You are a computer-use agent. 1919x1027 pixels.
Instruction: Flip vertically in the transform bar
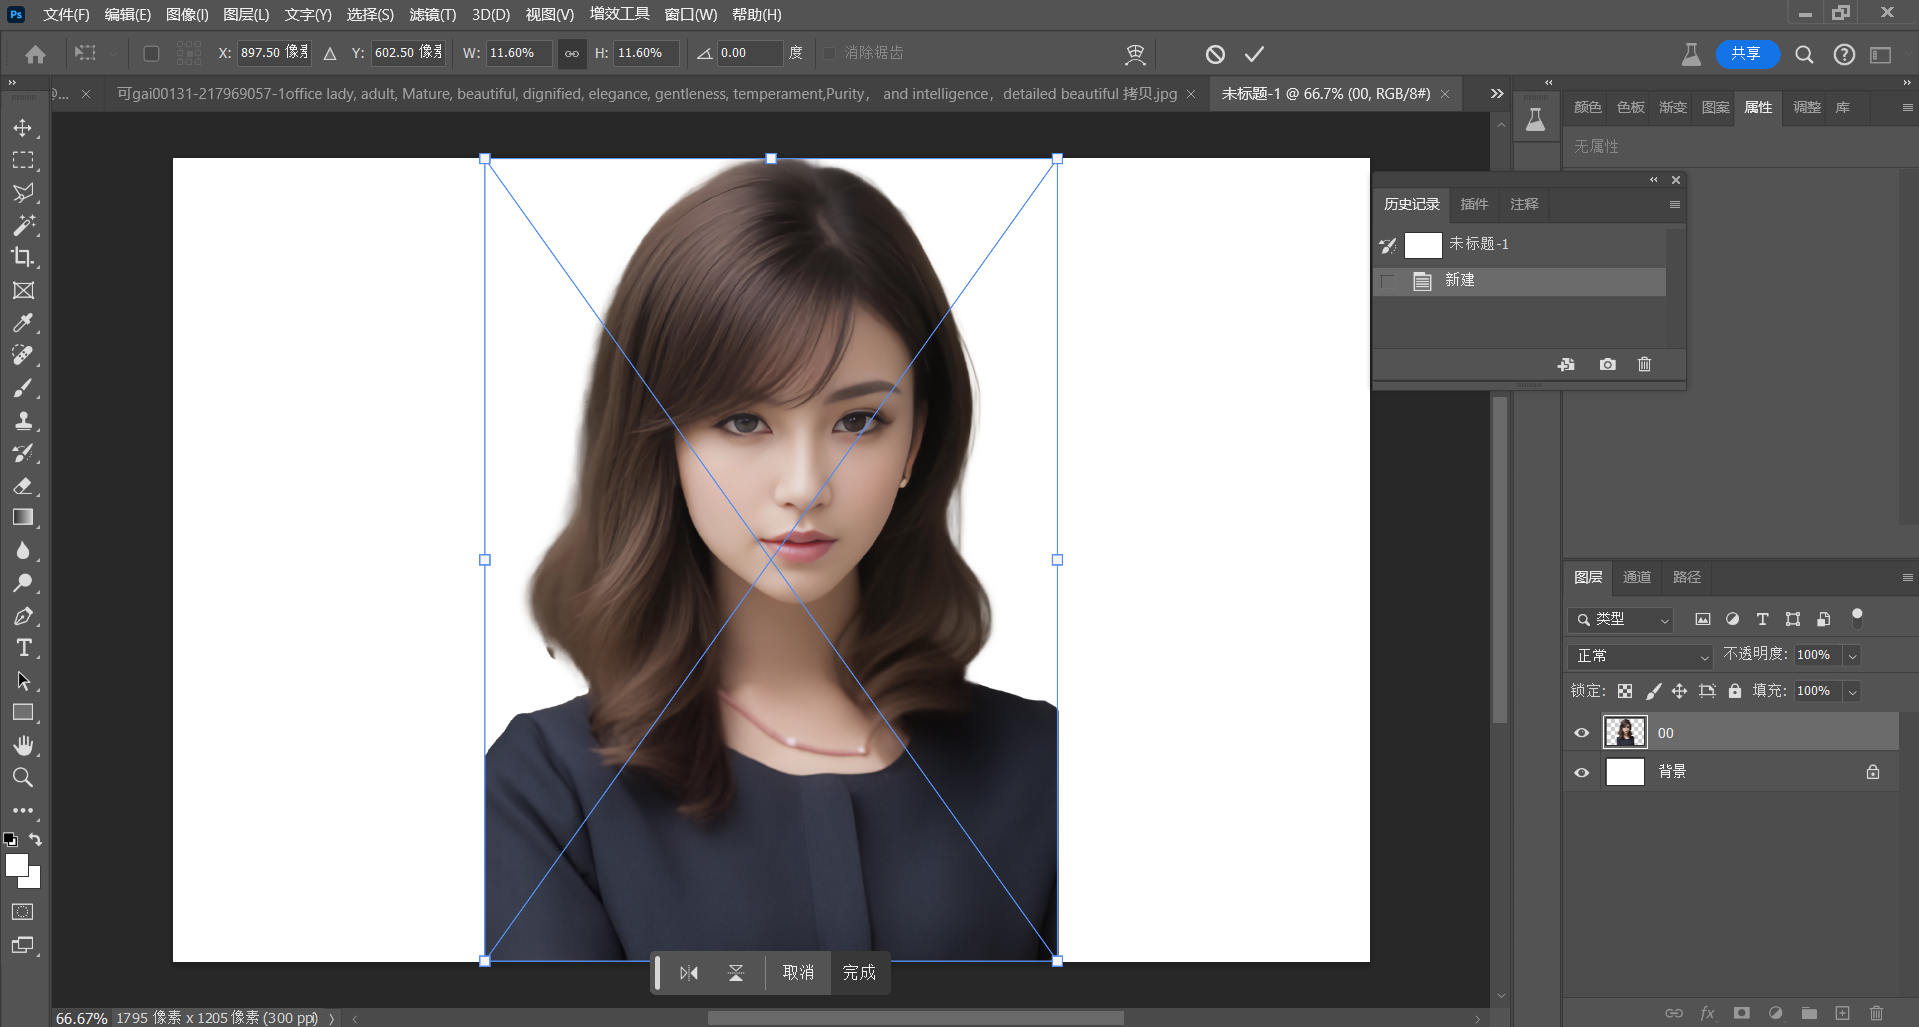tap(736, 973)
